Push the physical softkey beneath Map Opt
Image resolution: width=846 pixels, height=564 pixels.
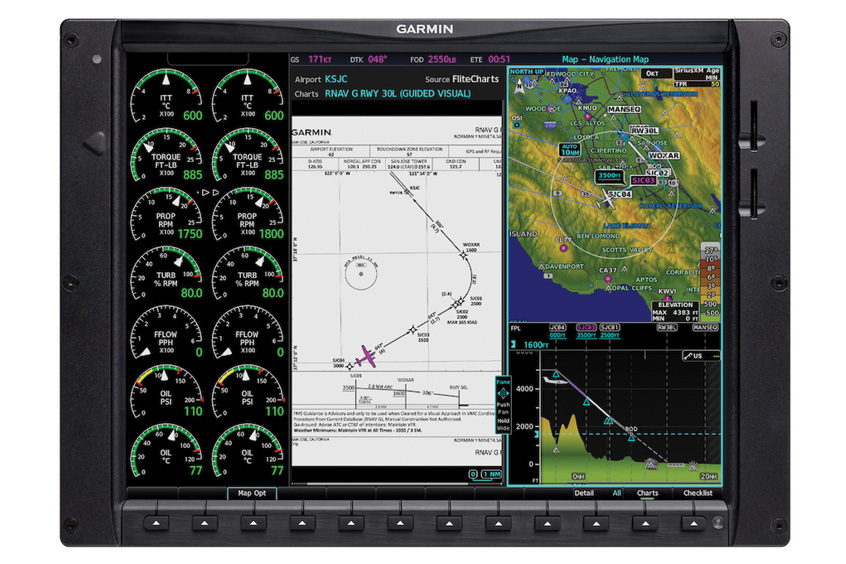click(253, 523)
